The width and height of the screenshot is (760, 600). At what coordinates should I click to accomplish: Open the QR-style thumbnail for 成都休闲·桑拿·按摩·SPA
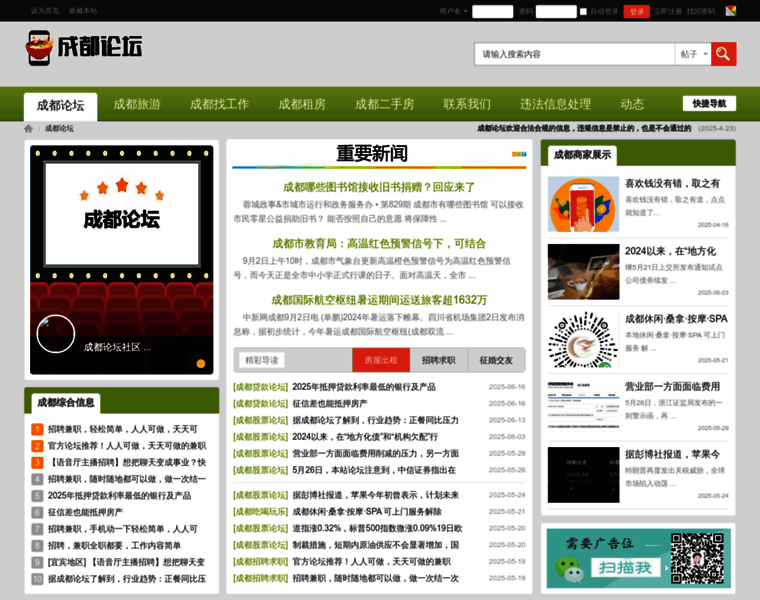(584, 340)
